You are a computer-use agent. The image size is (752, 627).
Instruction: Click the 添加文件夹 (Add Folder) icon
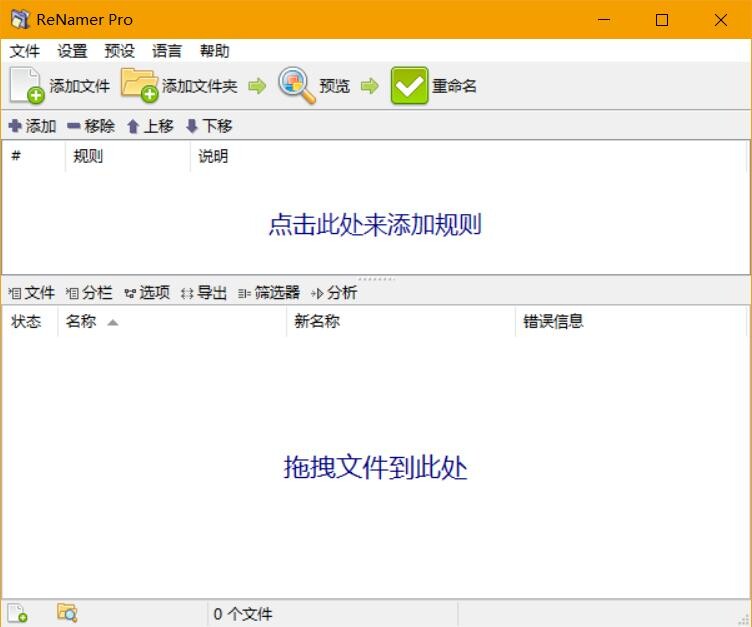click(140, 86)
